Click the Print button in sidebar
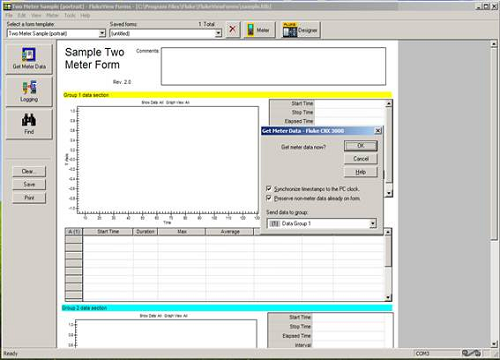The height and width of the screenshot is (360, 500). 29,198
